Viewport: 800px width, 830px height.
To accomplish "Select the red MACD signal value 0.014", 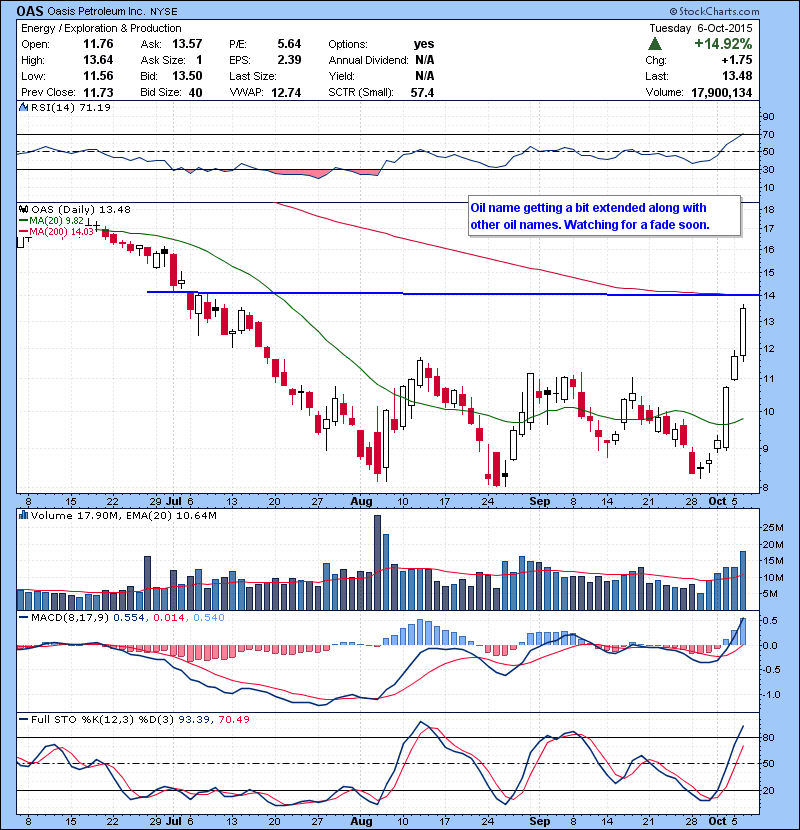I will coord(169,617).
